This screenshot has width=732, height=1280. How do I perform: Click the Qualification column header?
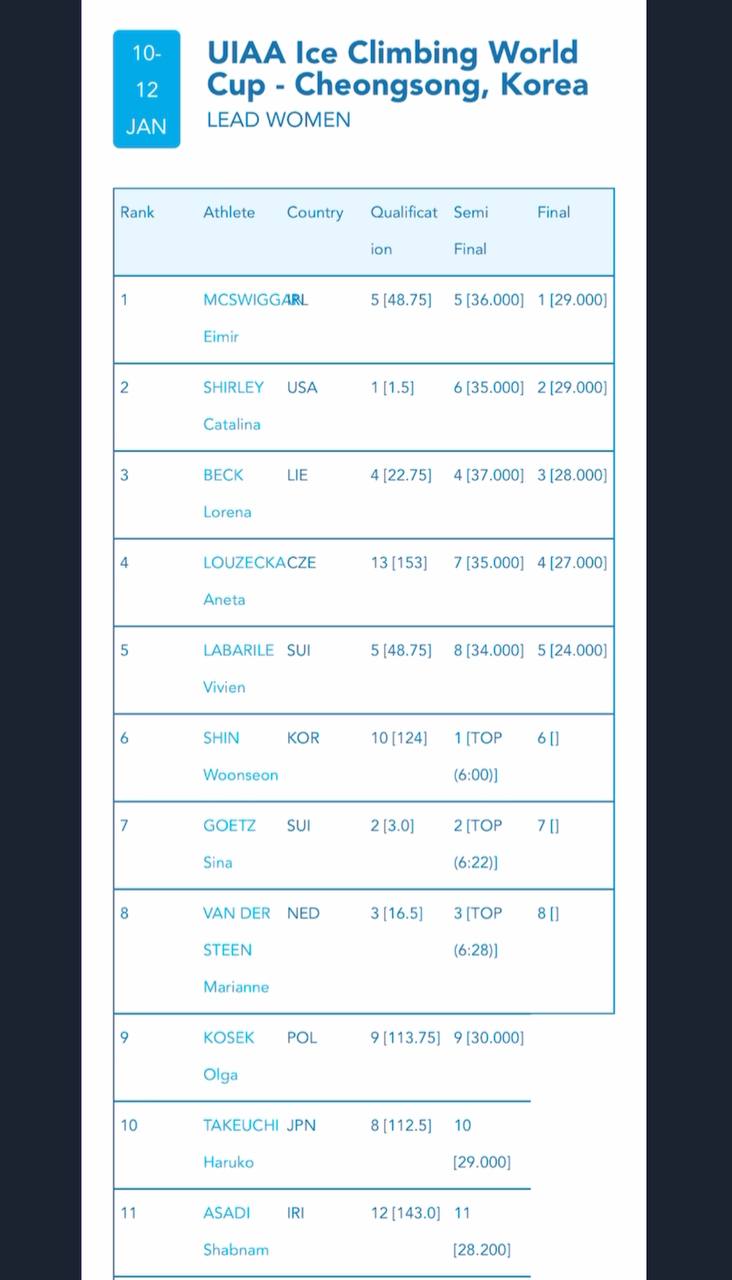[403, 230]
